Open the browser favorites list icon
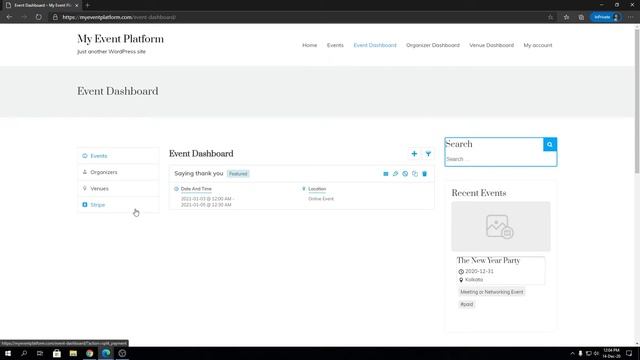Screen dimensions: 640x360 pos(567,17)
